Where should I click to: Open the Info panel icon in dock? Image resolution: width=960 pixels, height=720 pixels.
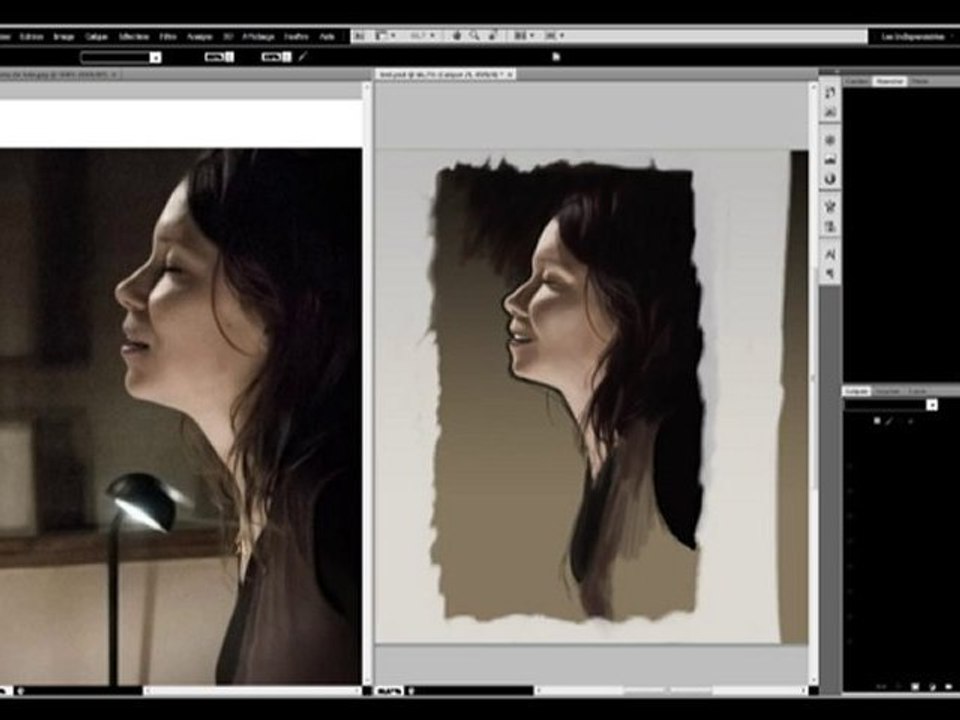click(830, 179)
